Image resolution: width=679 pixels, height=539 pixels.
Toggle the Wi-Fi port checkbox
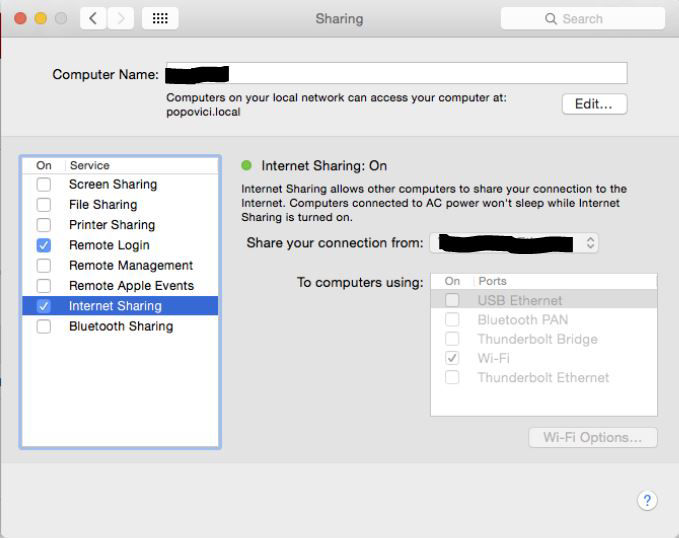pos(452,358)
